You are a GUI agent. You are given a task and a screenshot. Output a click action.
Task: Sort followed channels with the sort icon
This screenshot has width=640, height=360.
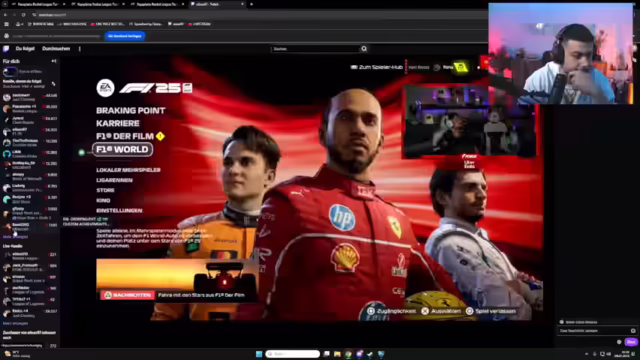point(53,84)
